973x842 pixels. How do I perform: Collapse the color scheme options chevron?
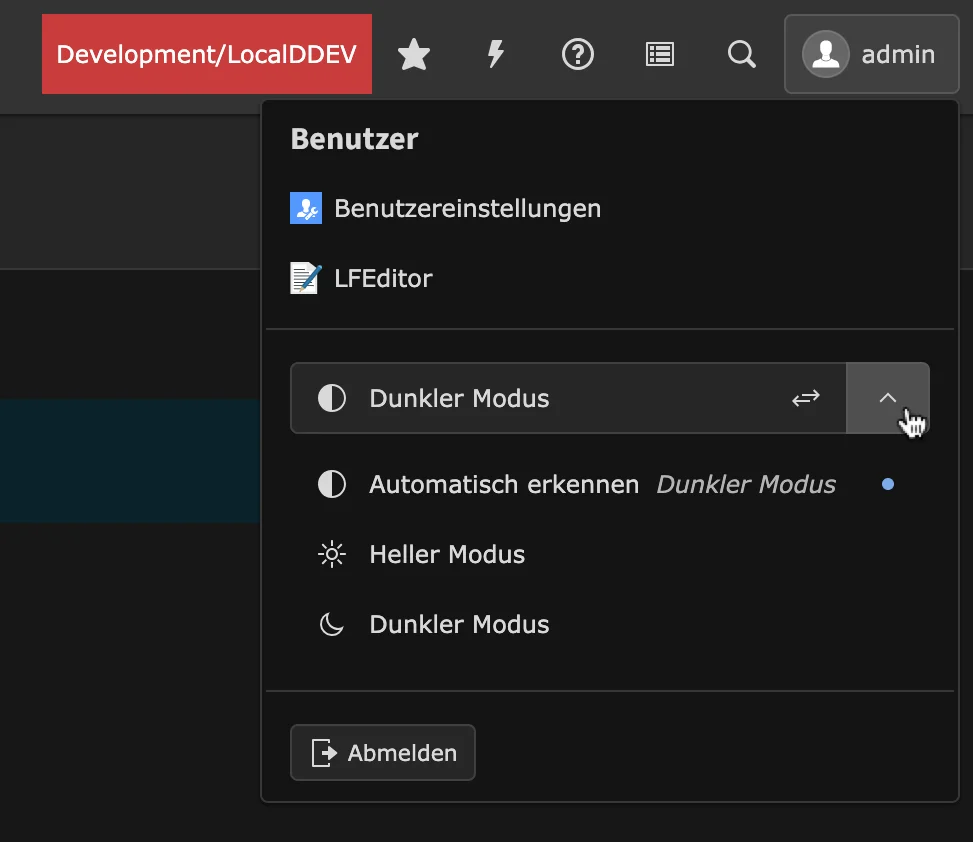(888, 398)
